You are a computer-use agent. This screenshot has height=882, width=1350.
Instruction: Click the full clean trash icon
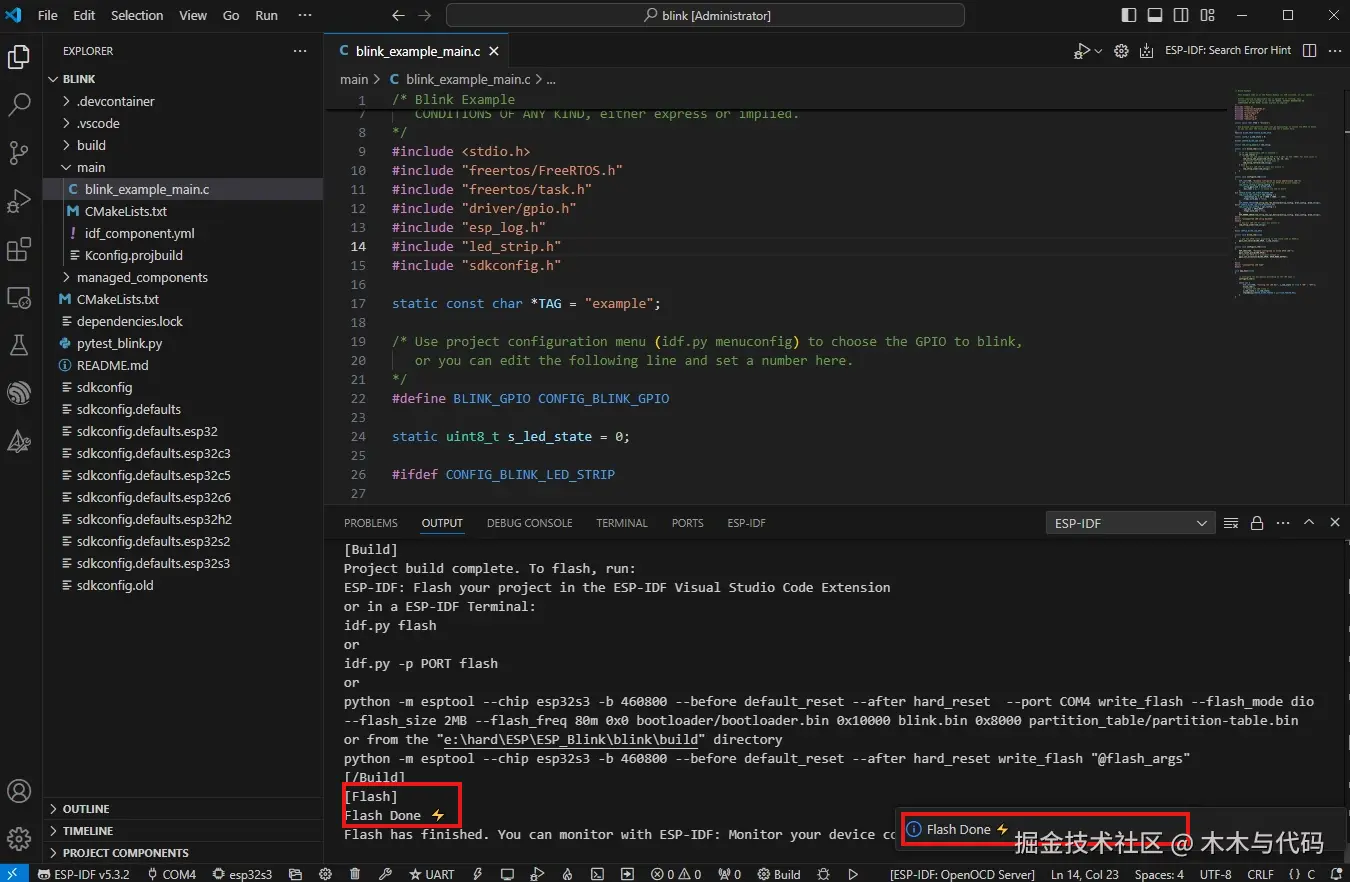point(355,874)
